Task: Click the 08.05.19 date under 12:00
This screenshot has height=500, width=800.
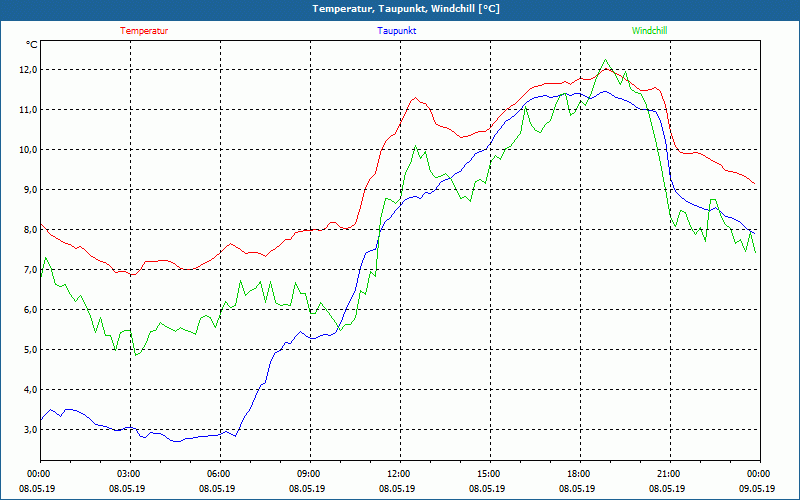Action: 397,488
